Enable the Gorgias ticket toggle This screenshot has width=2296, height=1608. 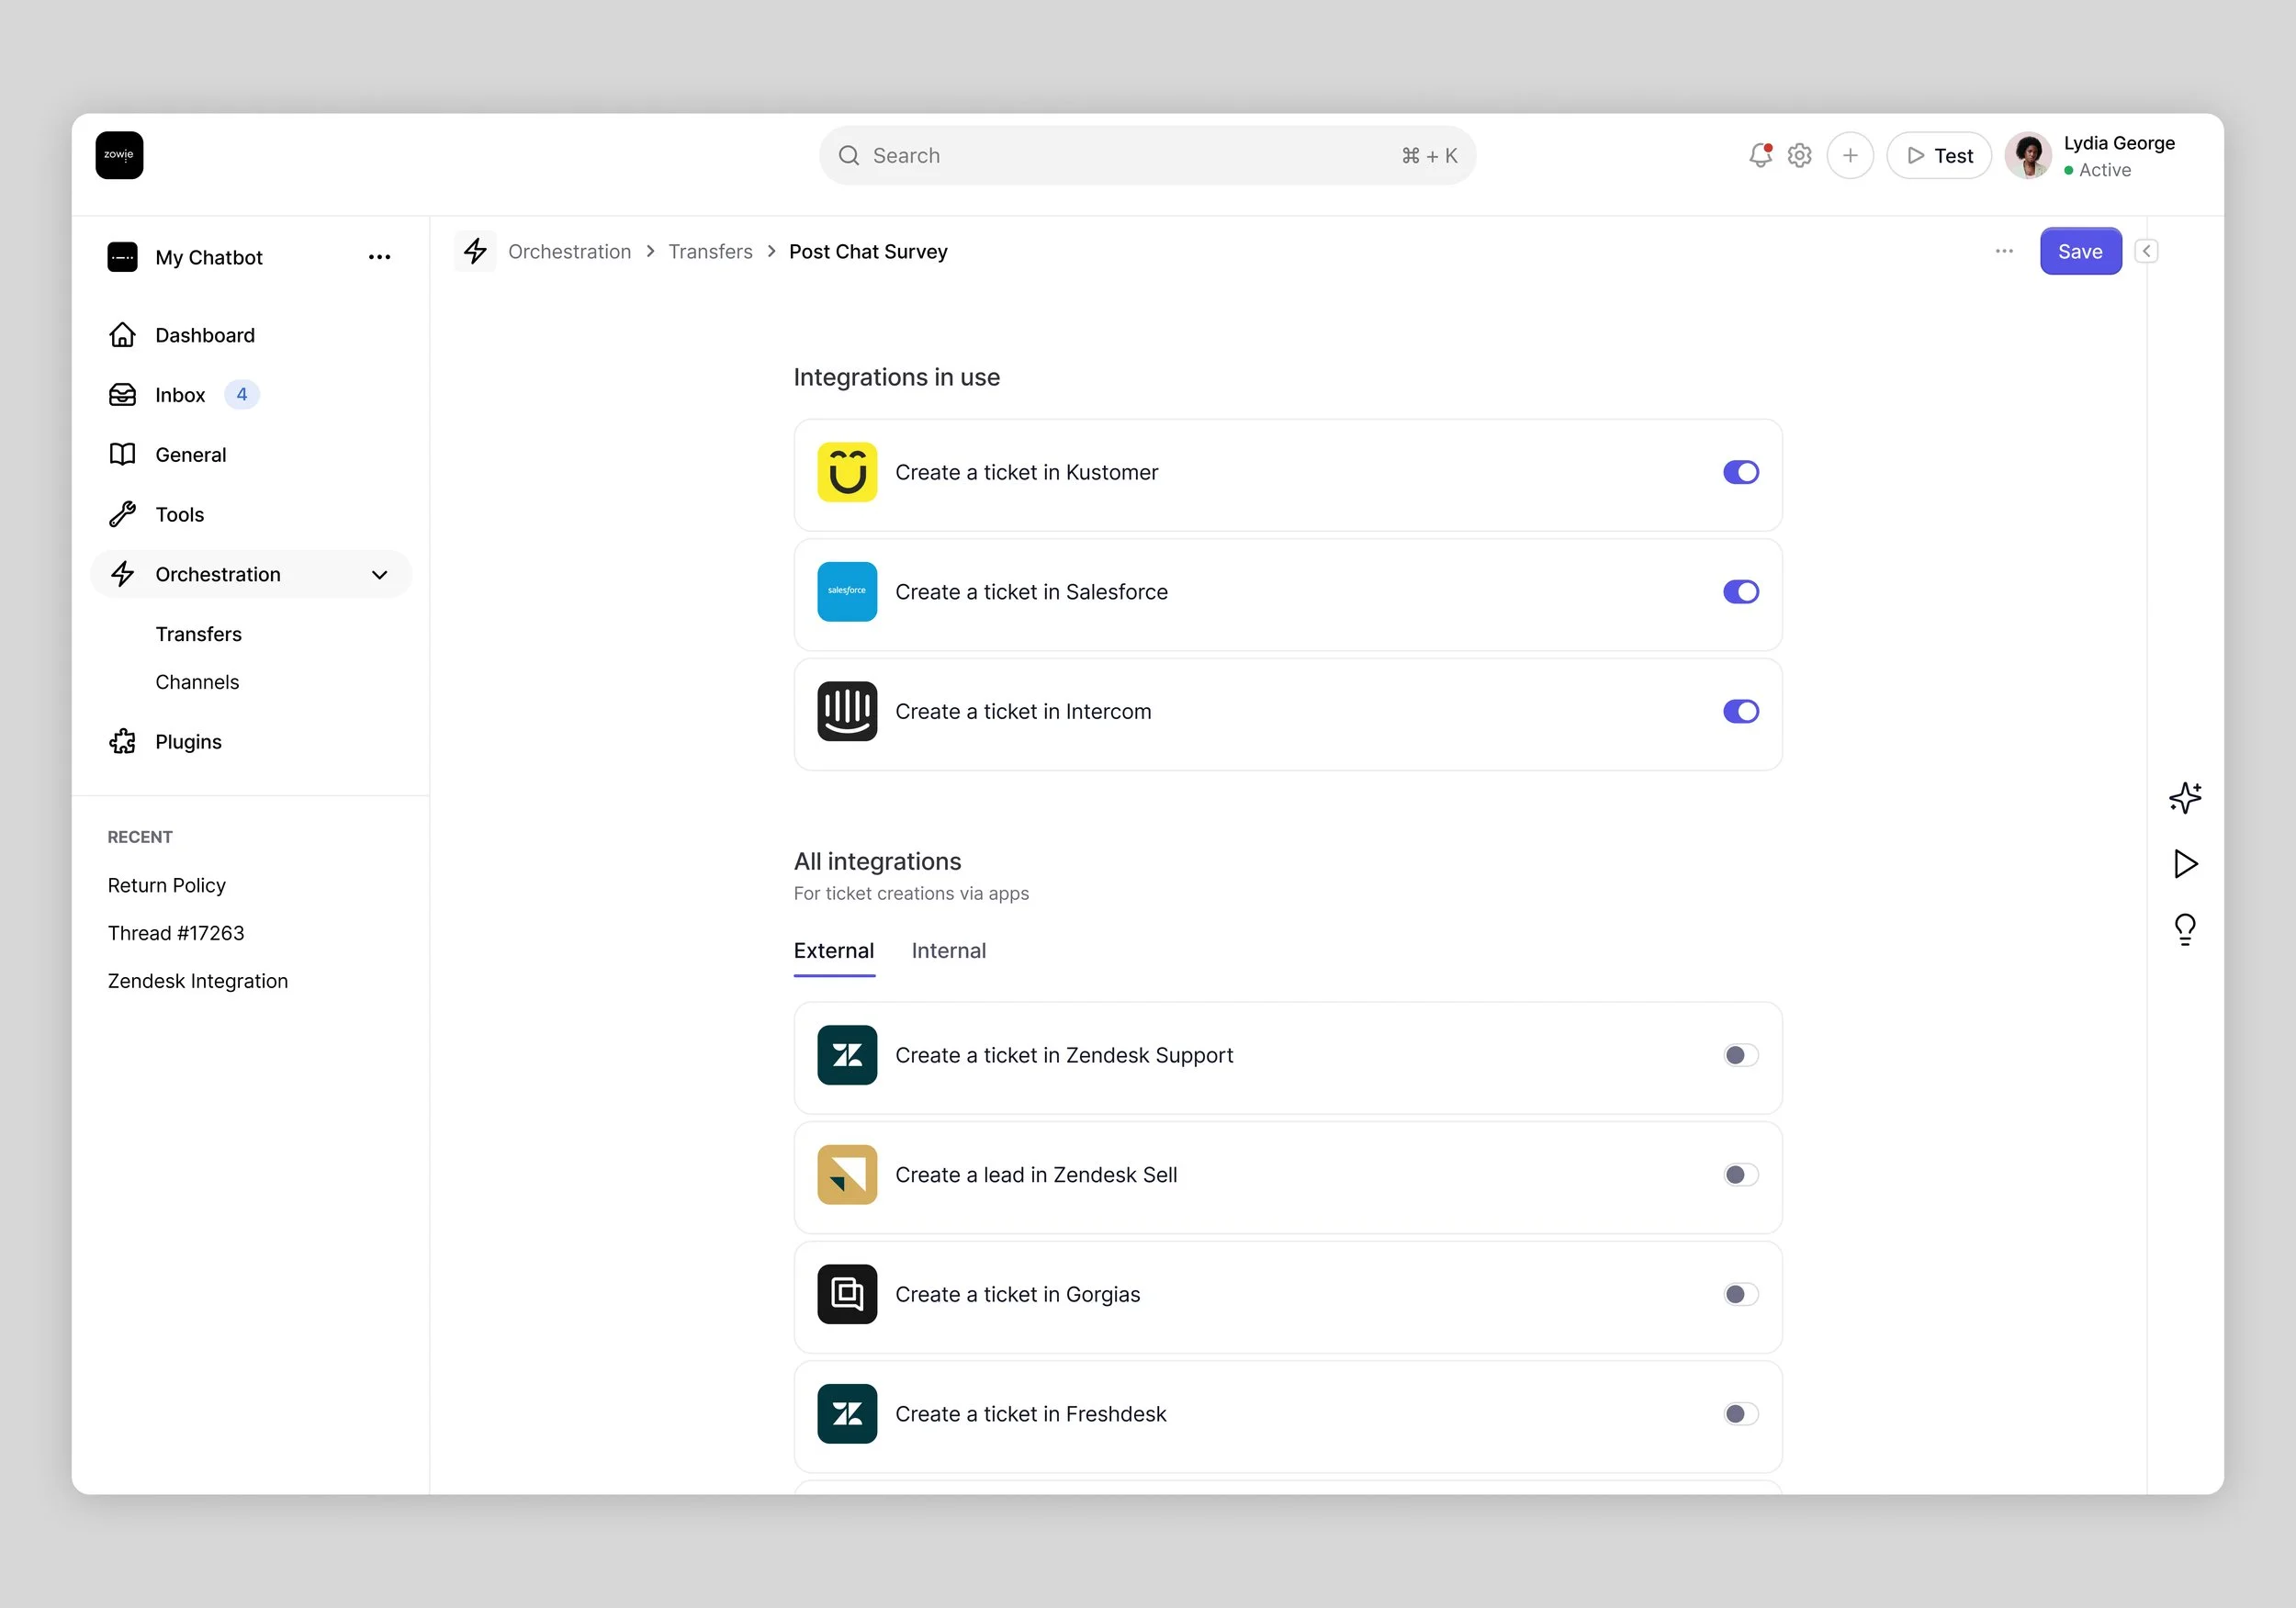(1740, 1294)
